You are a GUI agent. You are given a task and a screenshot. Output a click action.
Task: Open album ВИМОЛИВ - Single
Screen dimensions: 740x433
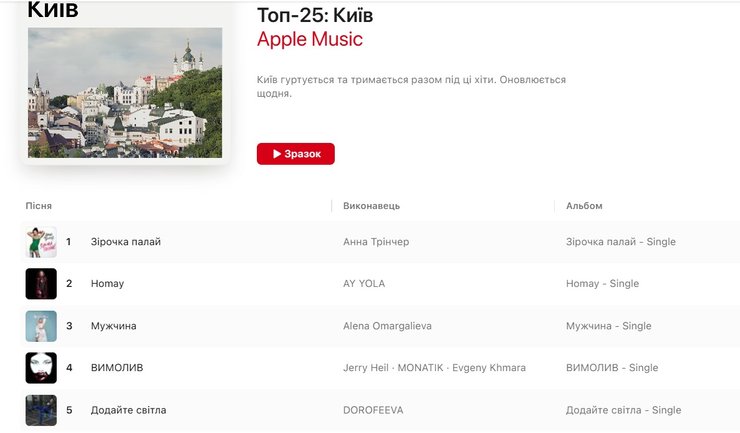click(x=612, y=368)
